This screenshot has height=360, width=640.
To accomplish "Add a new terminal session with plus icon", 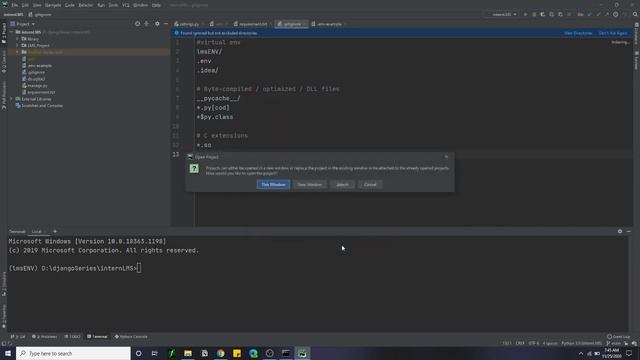I will coord(55,231).
